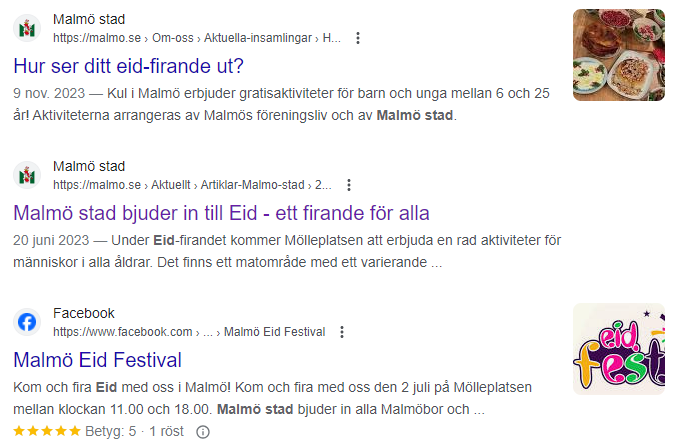Click the malmo.se Aktuellt breadcrumb URL
696x440 pixels.
[x=192, y=185]
